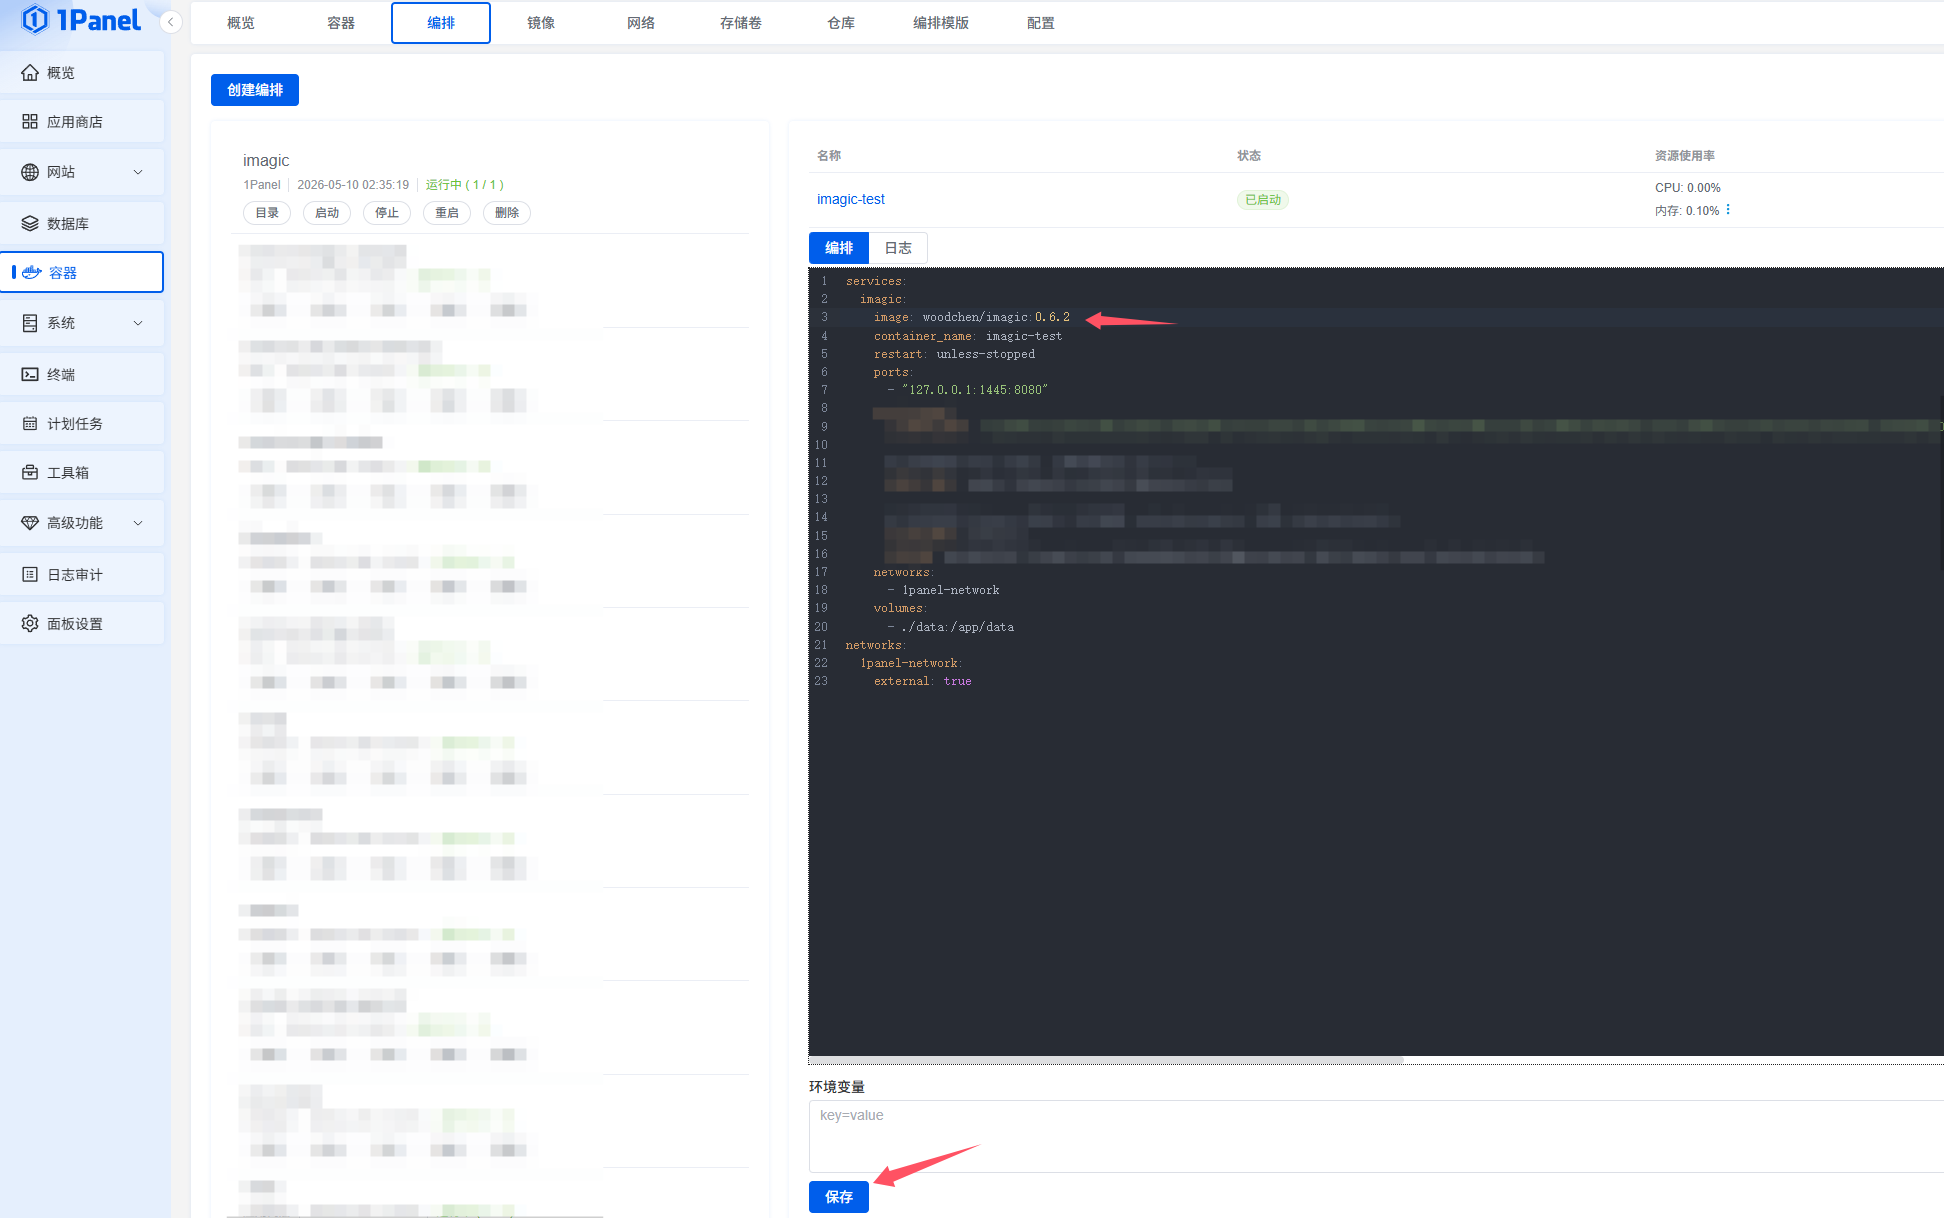This screenshot has height=1218, width=1944.
Task: Switch to the 网络 top tab
Action: click(x=641, y=23)
